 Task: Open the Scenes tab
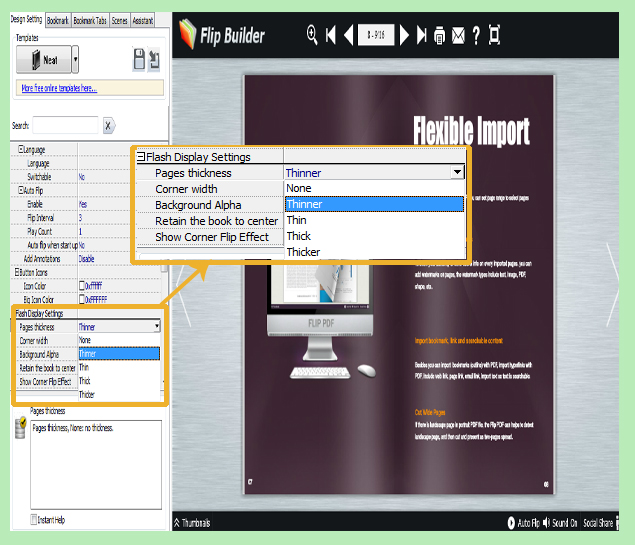point(119,20)
